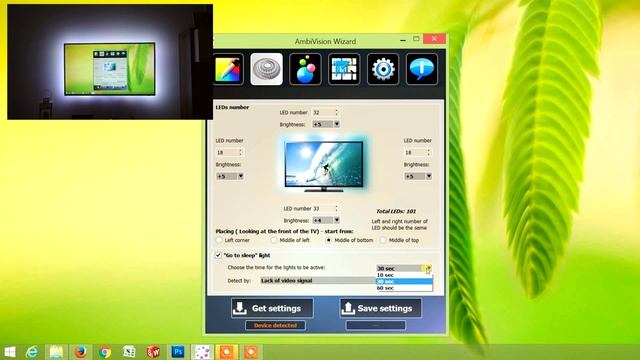Click the Total LEDs: 101 text
Viewport: 640px width, 360px height.
pyautogui.click(x=396, y=211)
